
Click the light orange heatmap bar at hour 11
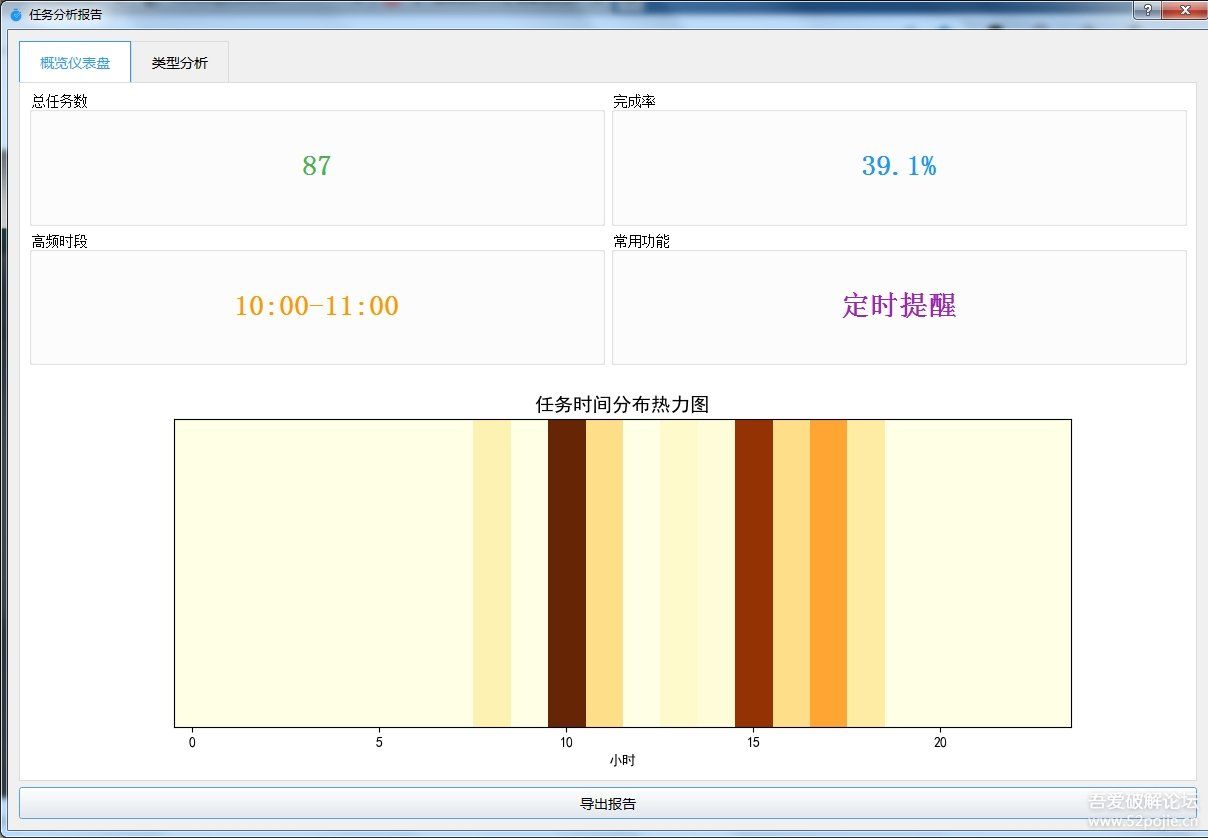604,573
